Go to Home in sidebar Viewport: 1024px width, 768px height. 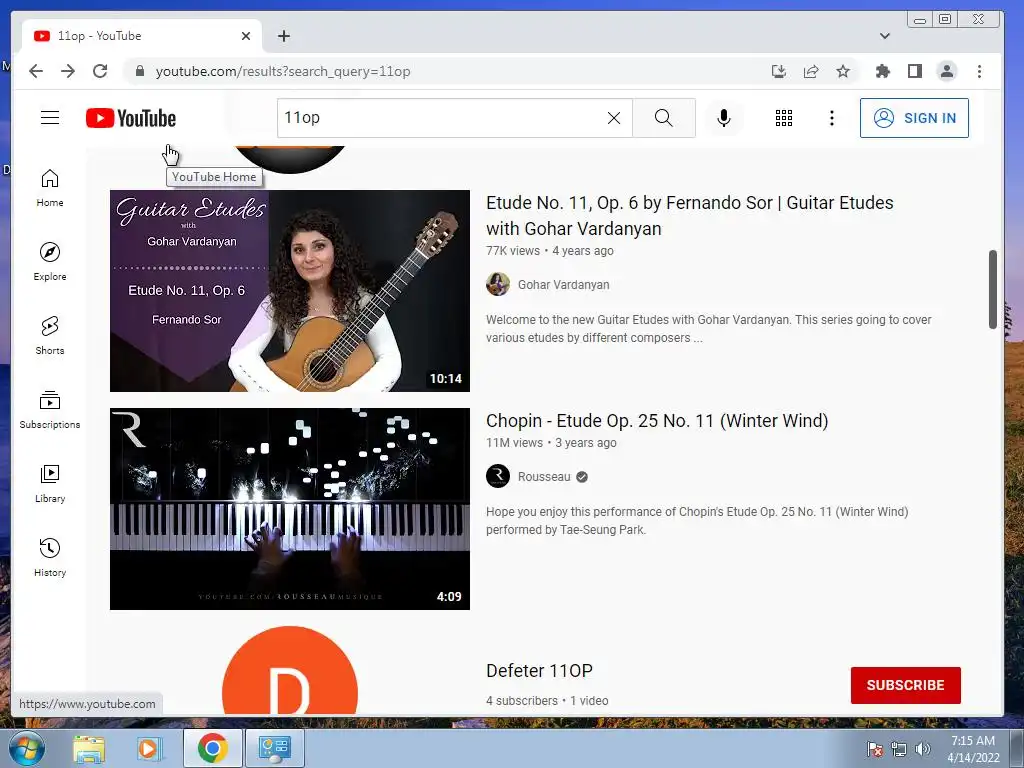50,188
